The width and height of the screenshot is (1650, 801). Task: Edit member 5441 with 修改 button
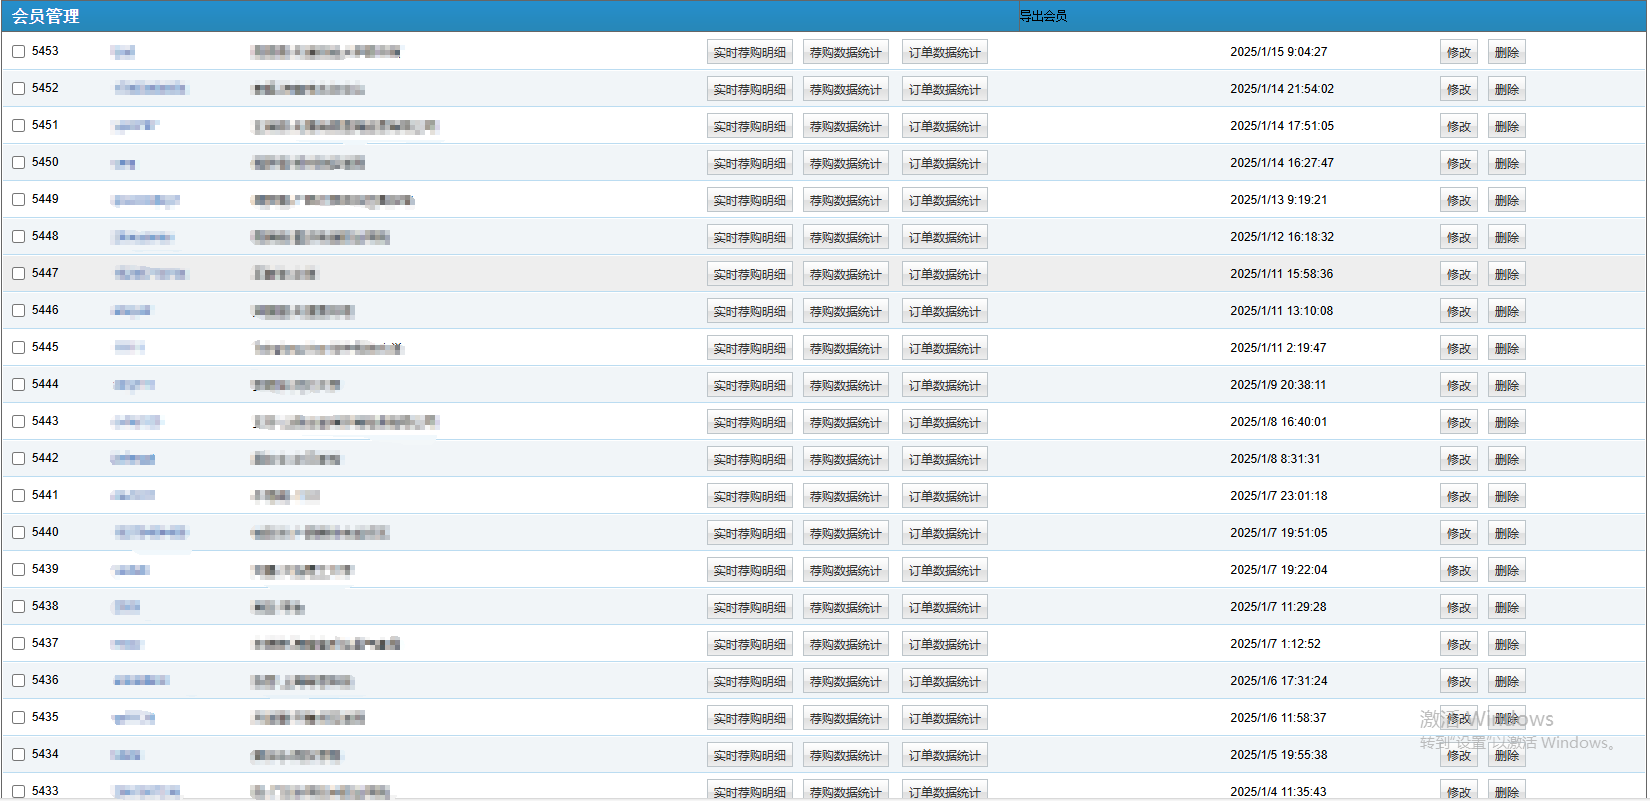[1458, 497]
